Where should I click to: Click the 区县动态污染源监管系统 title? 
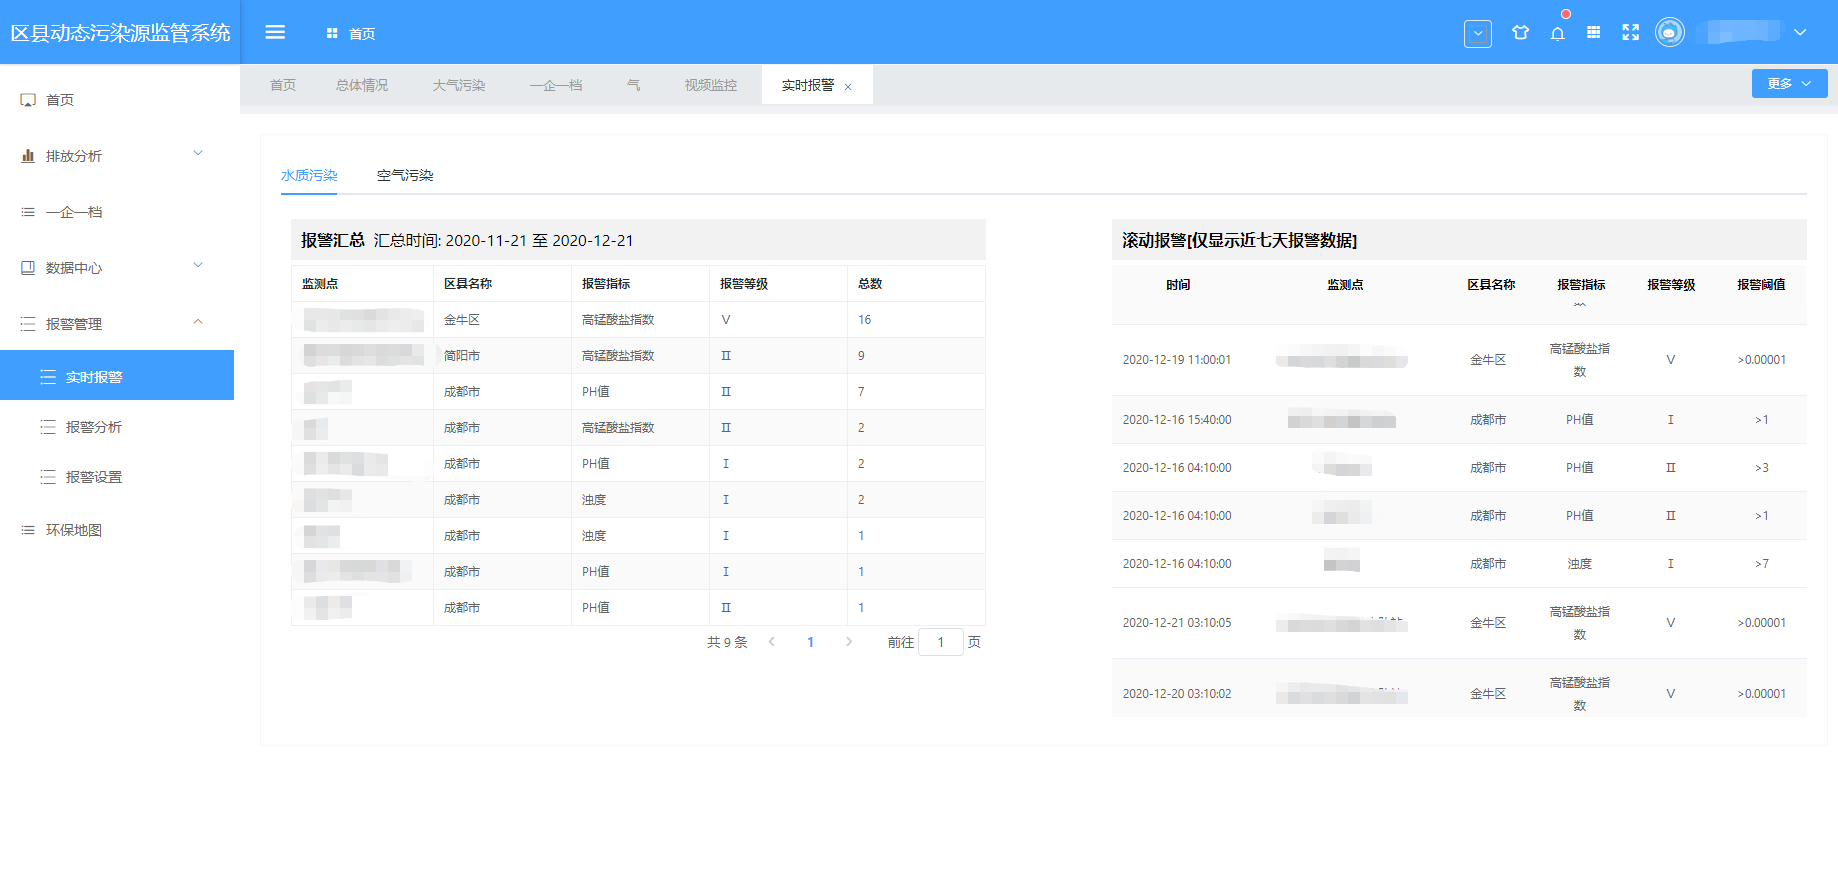[x=120, y=33]
